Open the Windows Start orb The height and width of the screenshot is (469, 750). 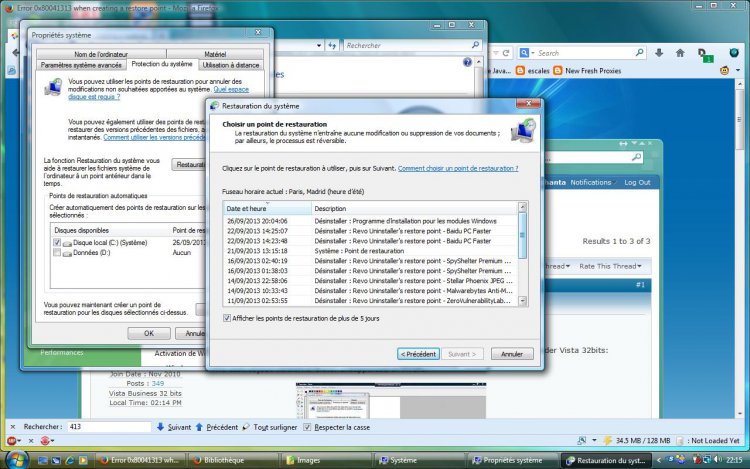(x=17, y=460)
